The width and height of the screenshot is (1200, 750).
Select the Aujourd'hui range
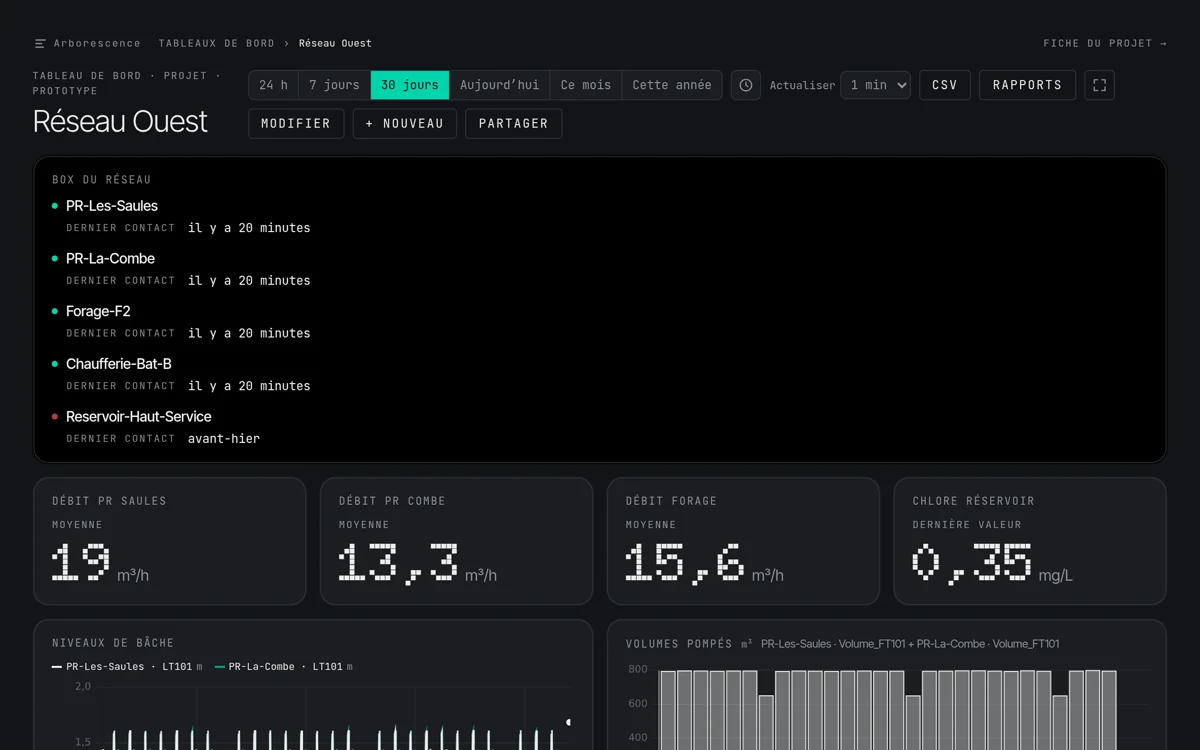pyautogui.click(x=499, y=85)
